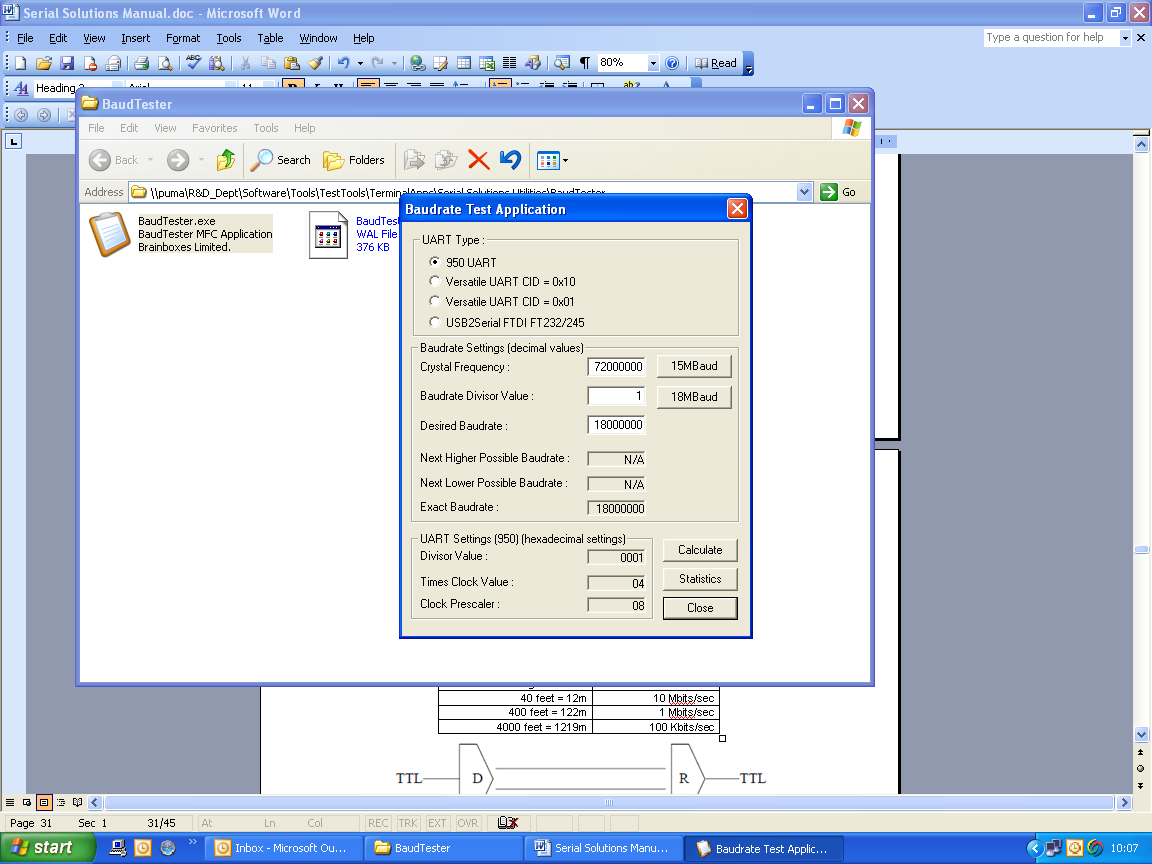Undo last action with blue arrow in BaudTester

click(510, 160)
